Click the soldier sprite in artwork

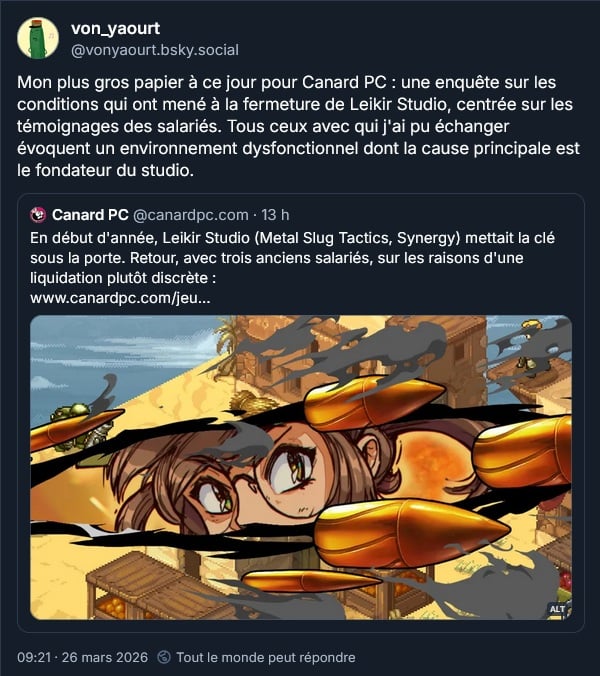pyautogui.click(x=80, y=425)
